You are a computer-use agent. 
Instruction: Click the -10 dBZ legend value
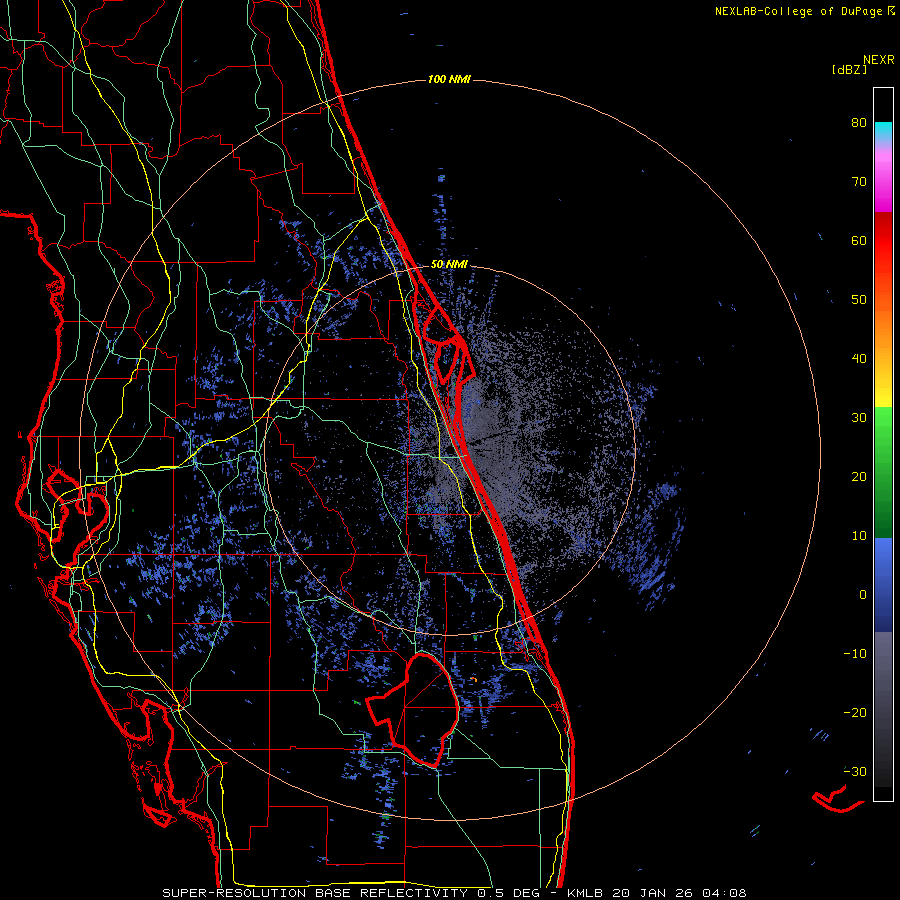click(x=855, y=654)
